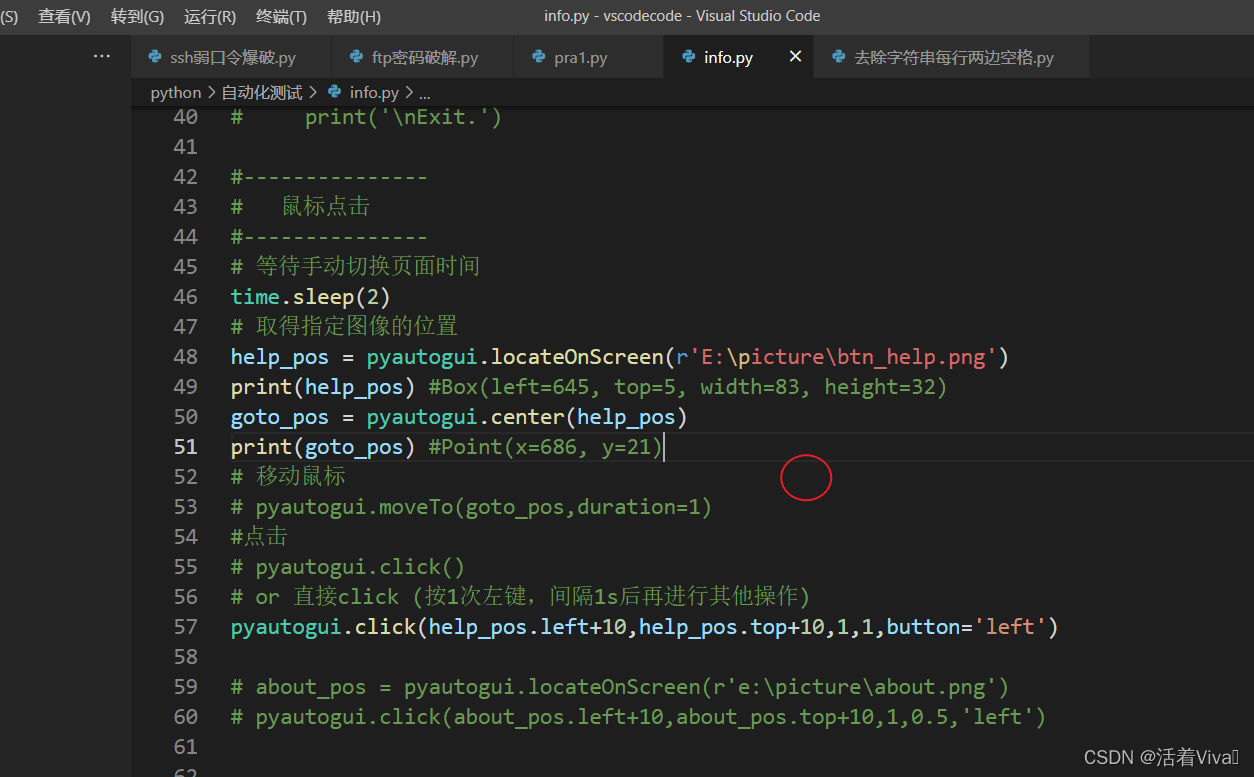
Task: Click the # or 直接click comment
Action: click(x=520, y=596)
